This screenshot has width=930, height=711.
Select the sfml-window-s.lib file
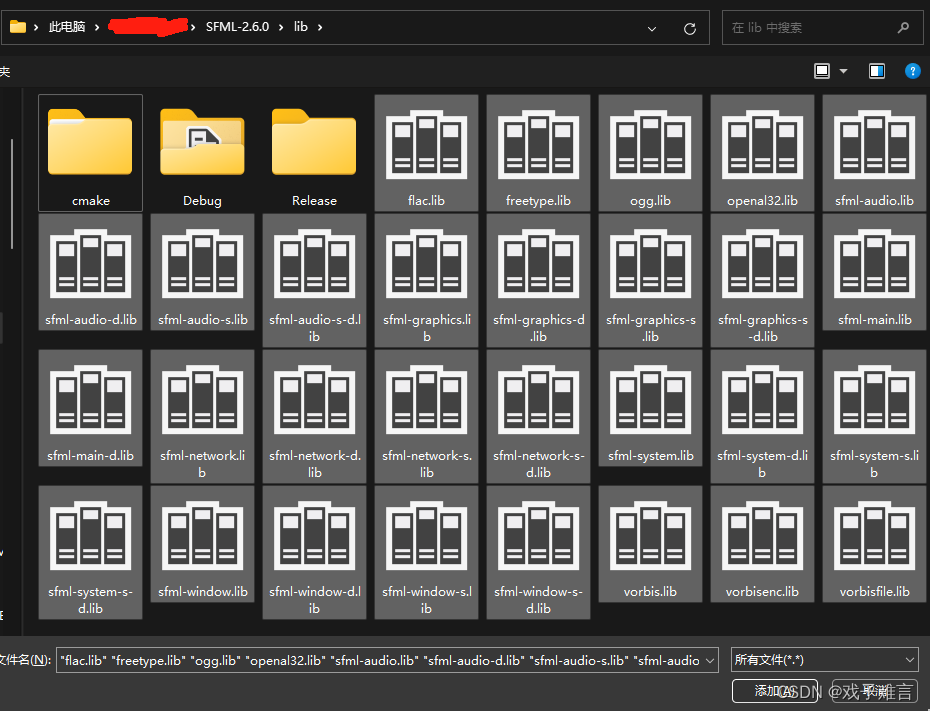point(426,552)
